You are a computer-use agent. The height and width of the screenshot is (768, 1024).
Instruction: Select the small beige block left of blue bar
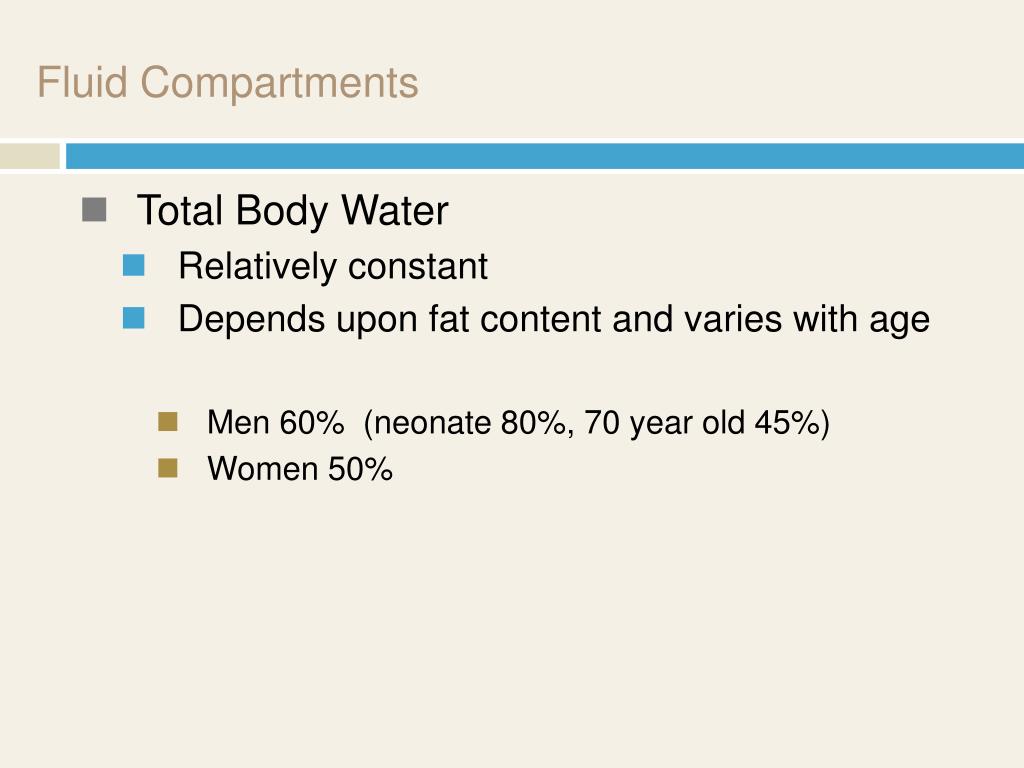pos(29,156)
